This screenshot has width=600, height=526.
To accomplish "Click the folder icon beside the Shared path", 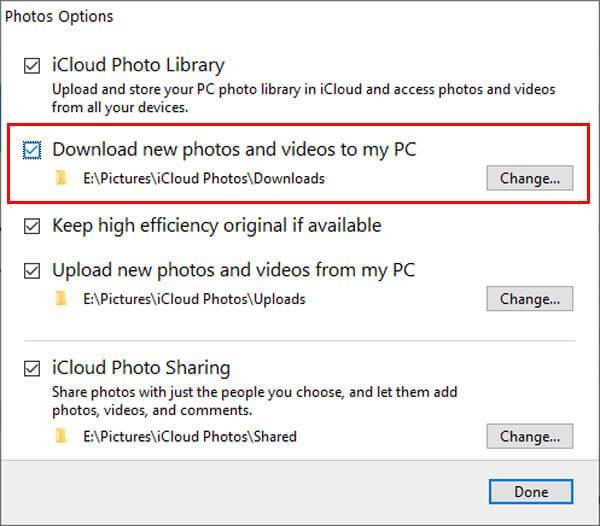I will click(62, 436).
